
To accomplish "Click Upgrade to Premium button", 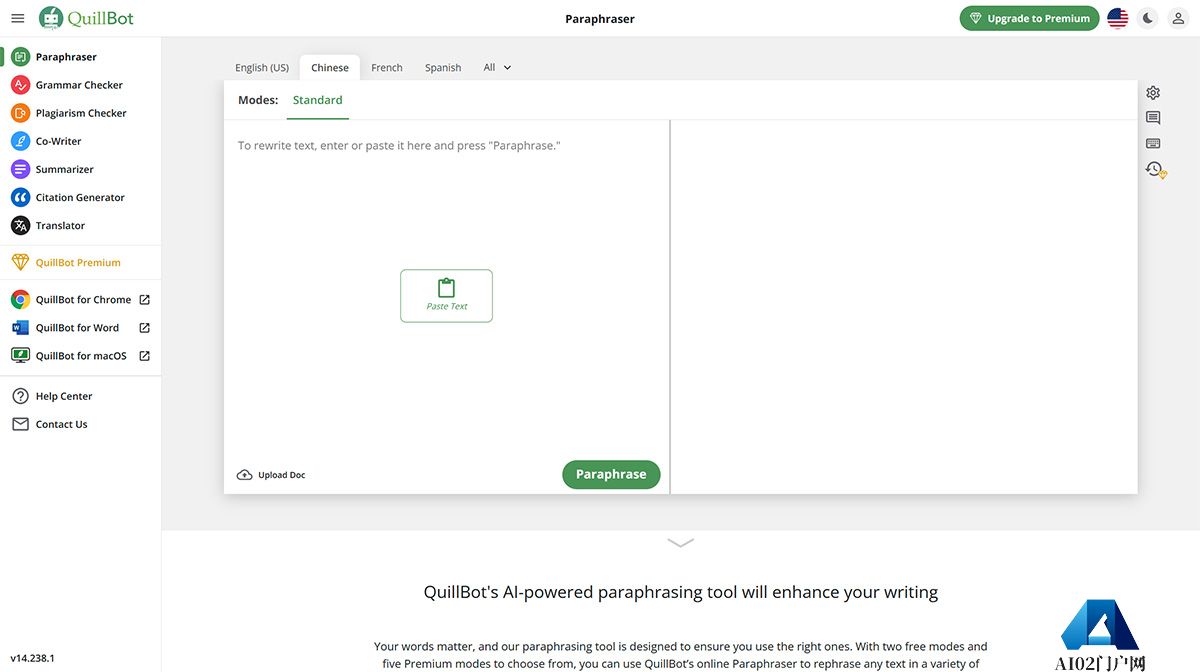I will [1029, 18].
